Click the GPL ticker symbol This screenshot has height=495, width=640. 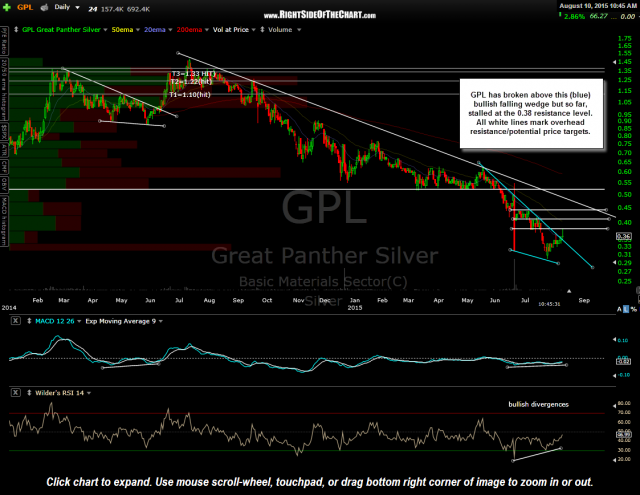click(25, 7)
